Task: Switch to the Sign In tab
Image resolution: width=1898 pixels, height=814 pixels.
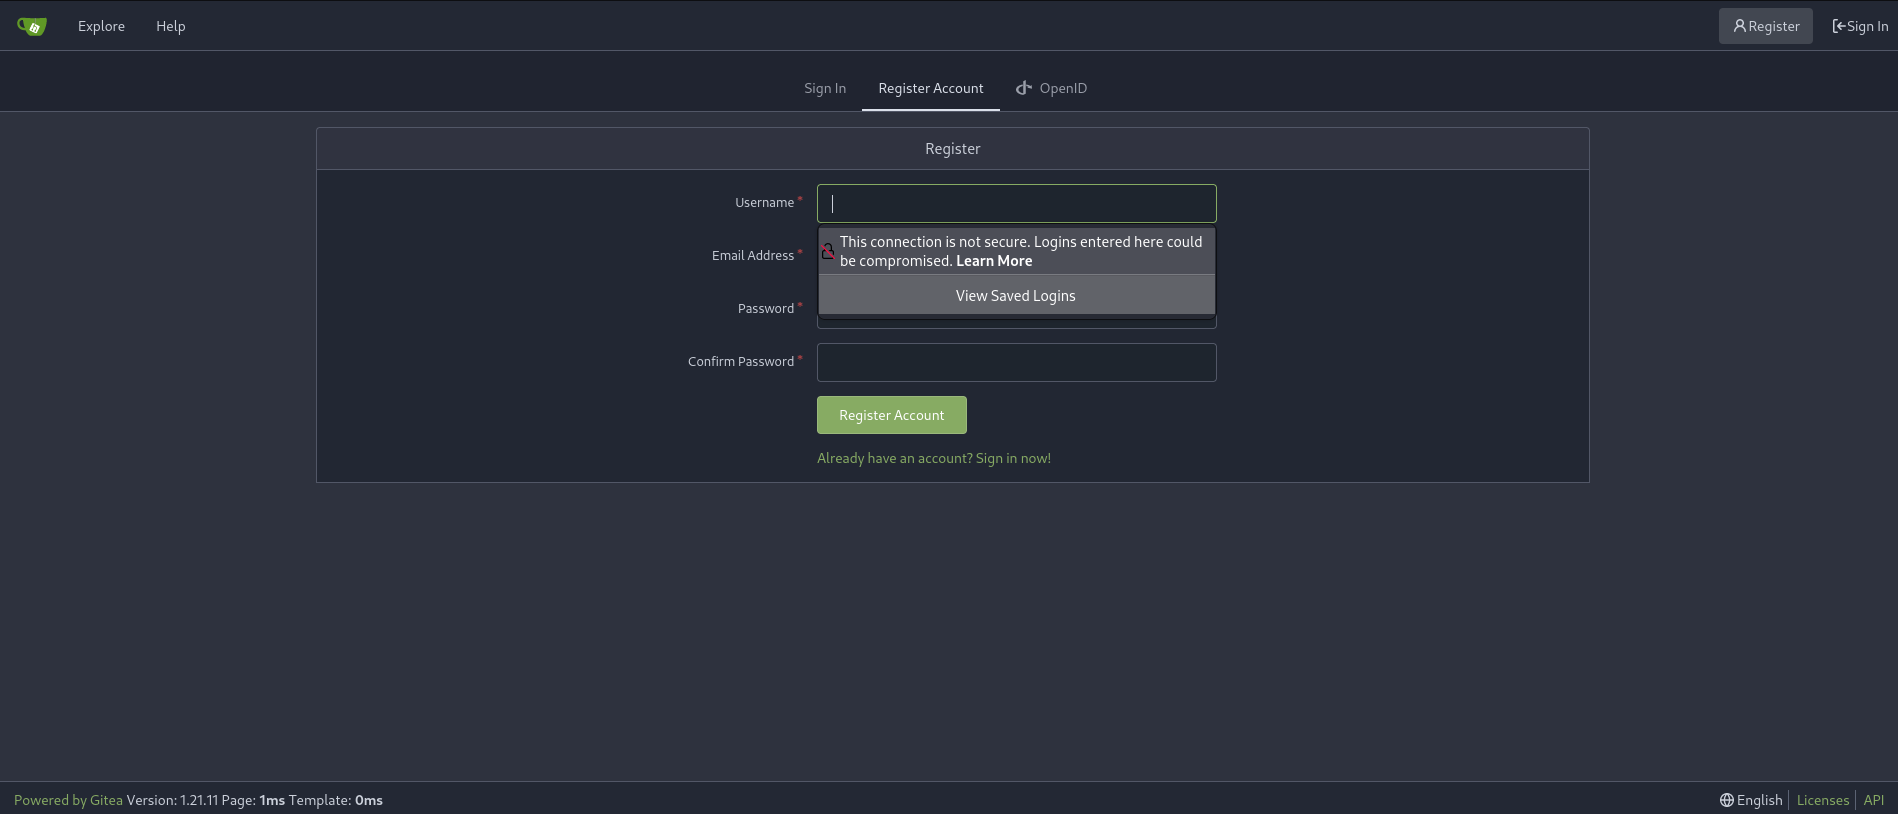Action: click(x=824, y=88)
